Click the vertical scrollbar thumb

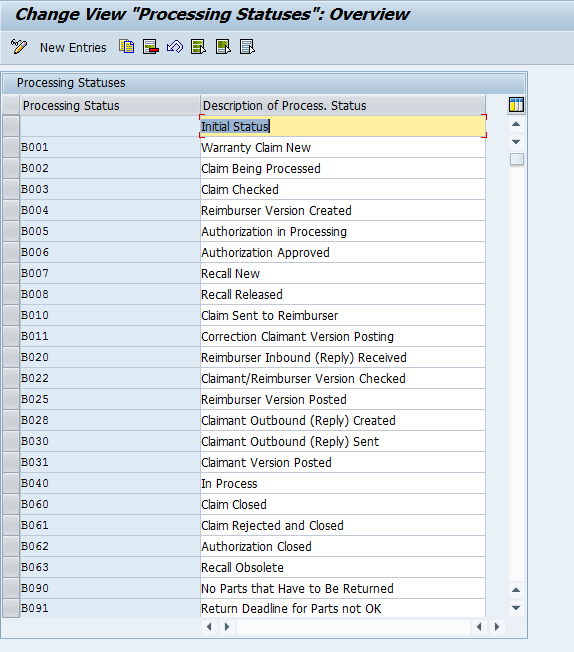tap(517, 159)
